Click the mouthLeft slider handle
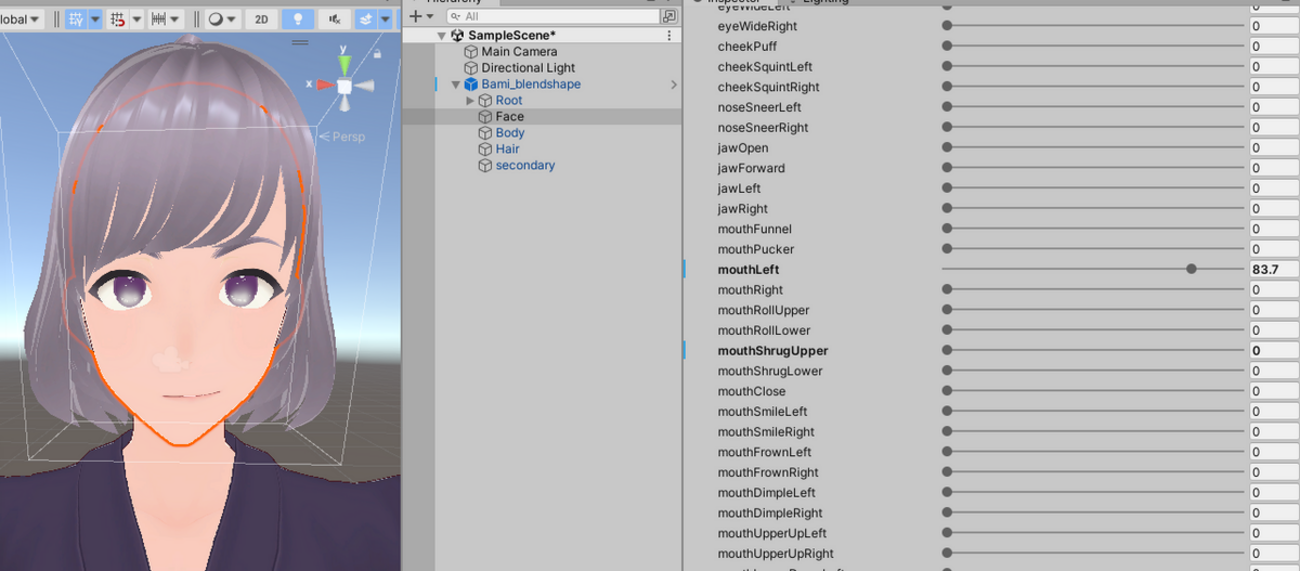Viewport: 1300px width, 571px height. [1191, 269]
